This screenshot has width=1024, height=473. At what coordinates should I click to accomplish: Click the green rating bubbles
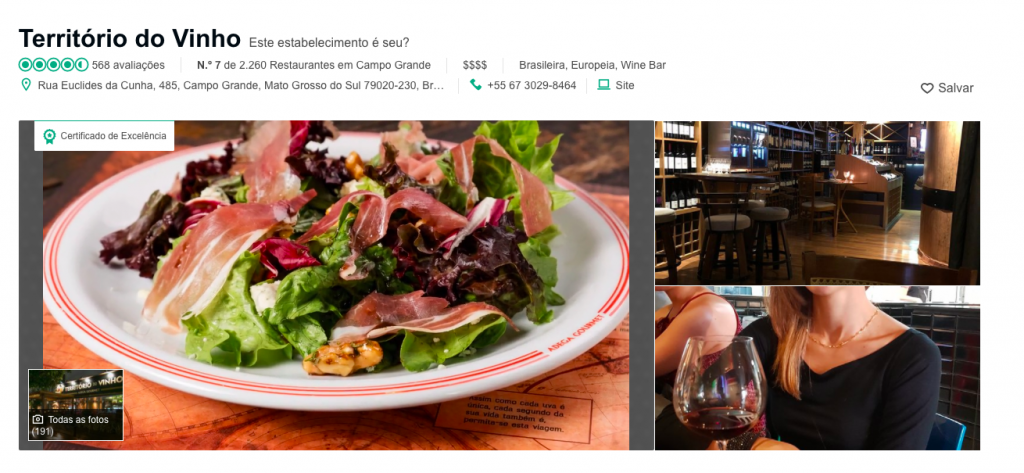click(x=54, y=65)
